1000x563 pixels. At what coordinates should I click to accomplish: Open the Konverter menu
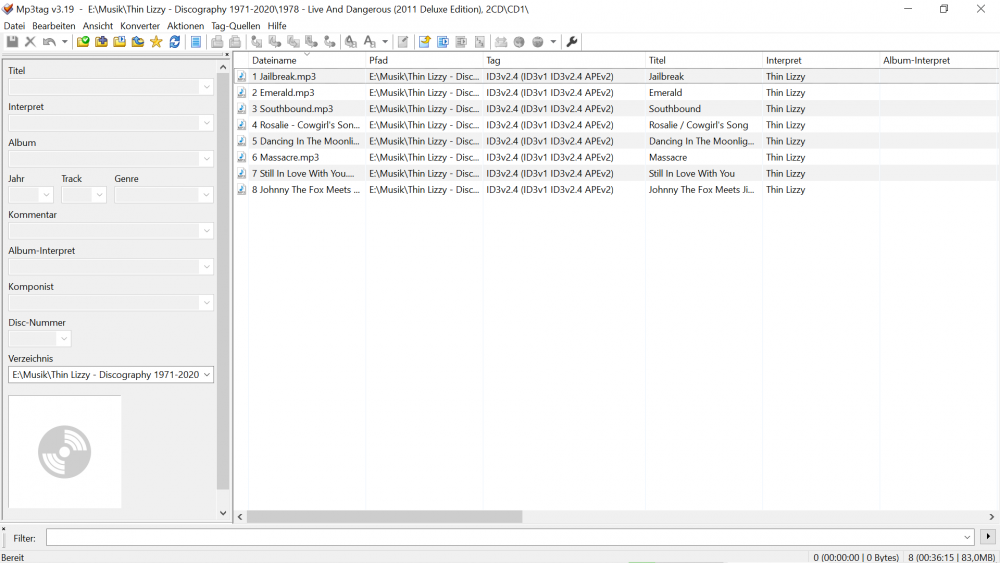[140, 26]
